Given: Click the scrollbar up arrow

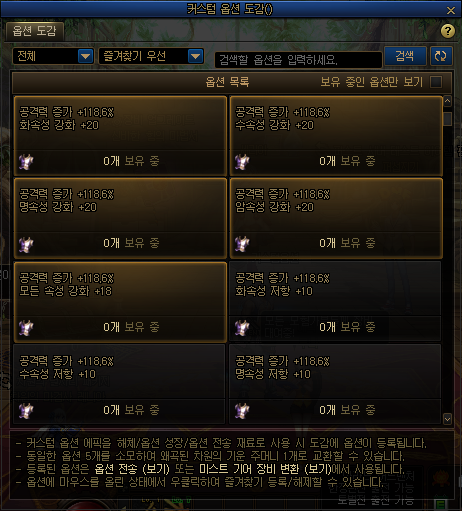Looking at the screenshot, I should pyautogui.click(x=447, y=101).
